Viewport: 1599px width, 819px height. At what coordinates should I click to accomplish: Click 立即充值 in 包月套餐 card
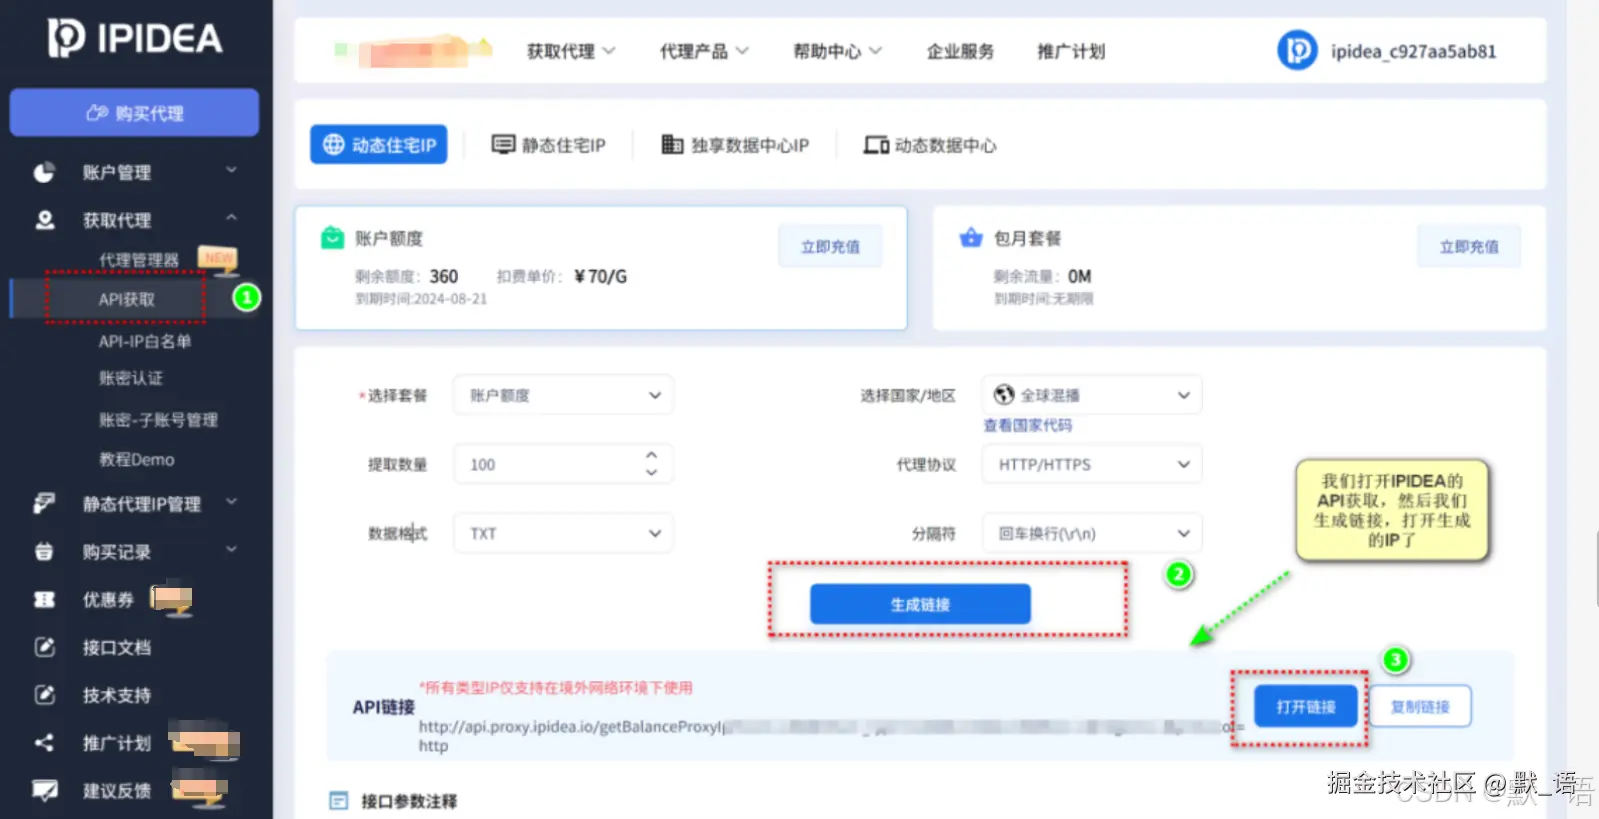pos(1469,246)
